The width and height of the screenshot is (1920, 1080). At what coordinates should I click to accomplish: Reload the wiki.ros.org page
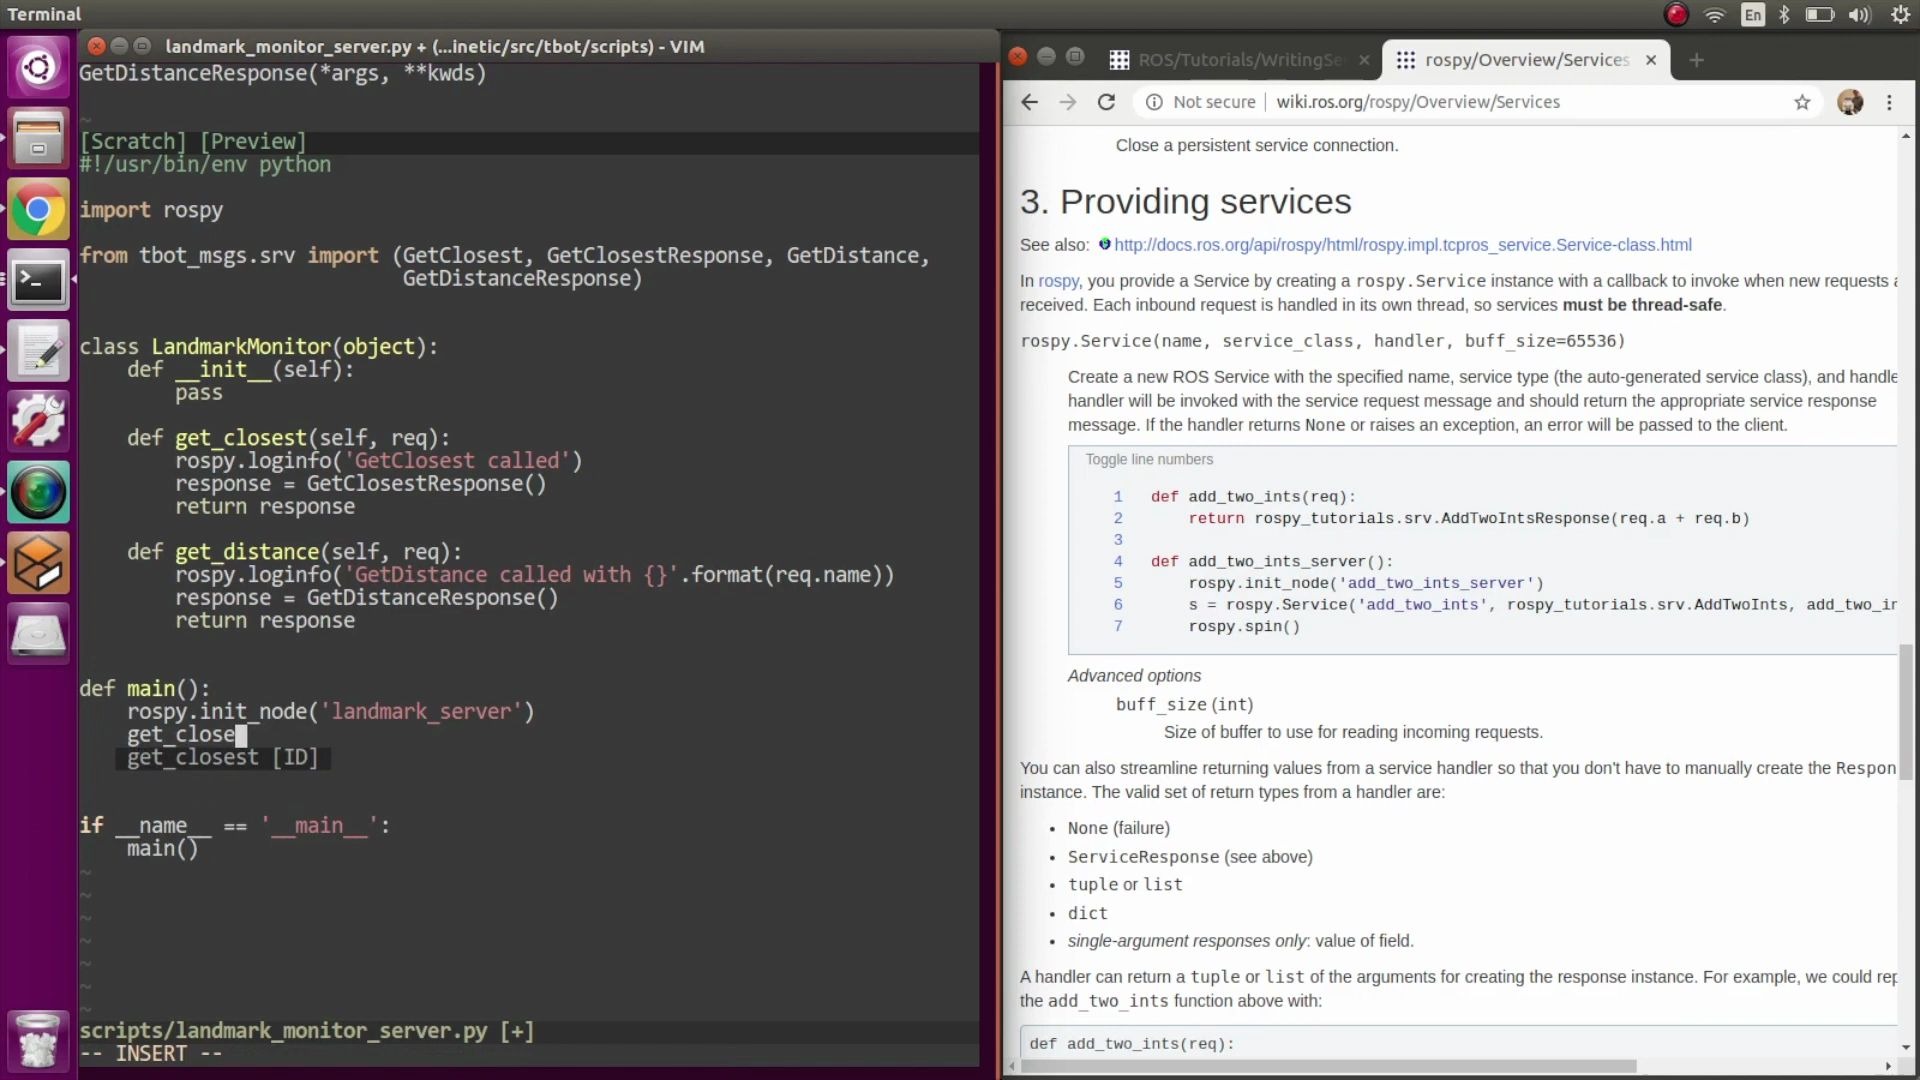tap(1107, 102)
